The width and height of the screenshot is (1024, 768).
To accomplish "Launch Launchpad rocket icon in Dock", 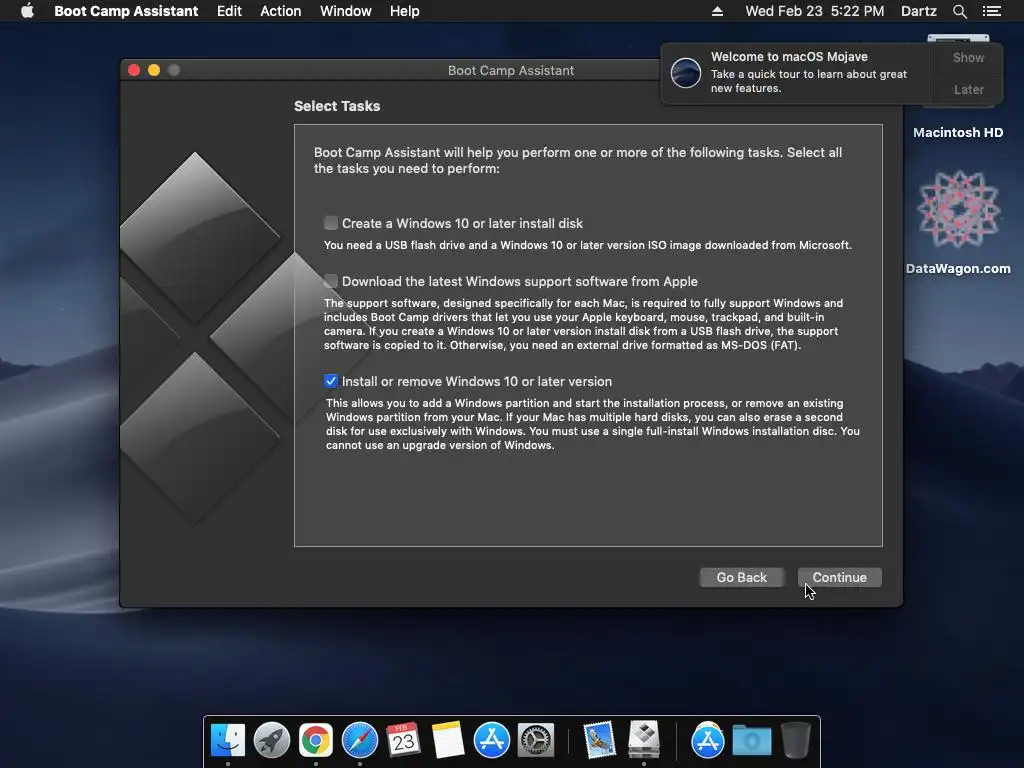I will [272, 740].
